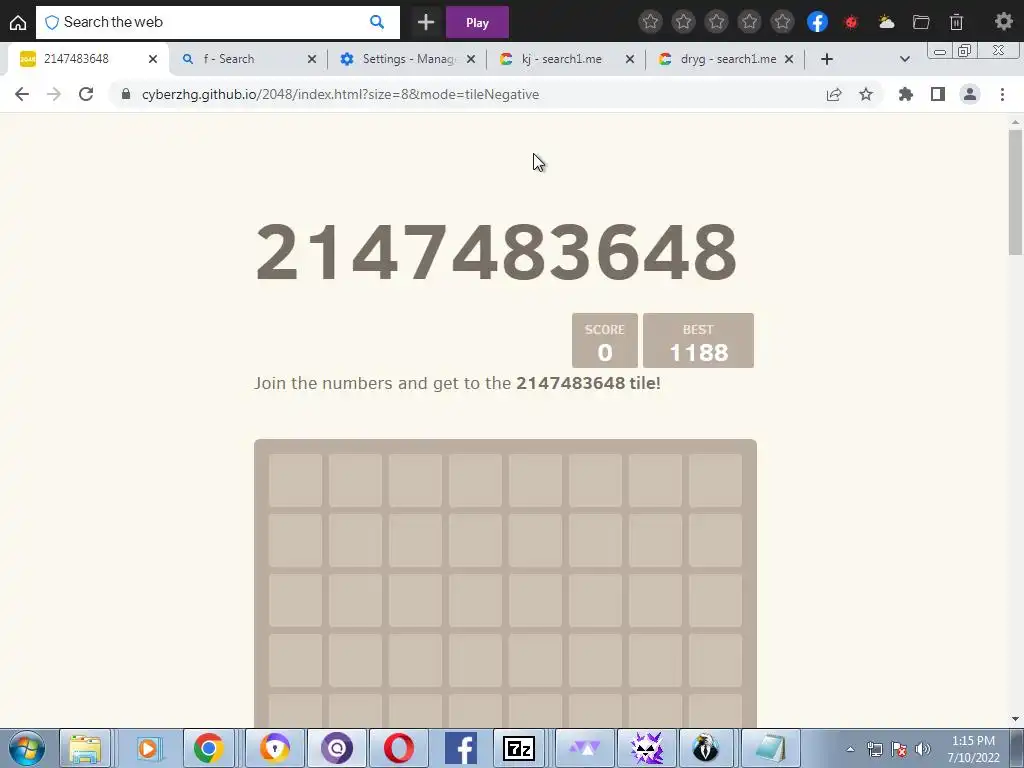Open the folder icon in top bar
This screenshot has width=1024, height=768.
(x=921, y=22)
